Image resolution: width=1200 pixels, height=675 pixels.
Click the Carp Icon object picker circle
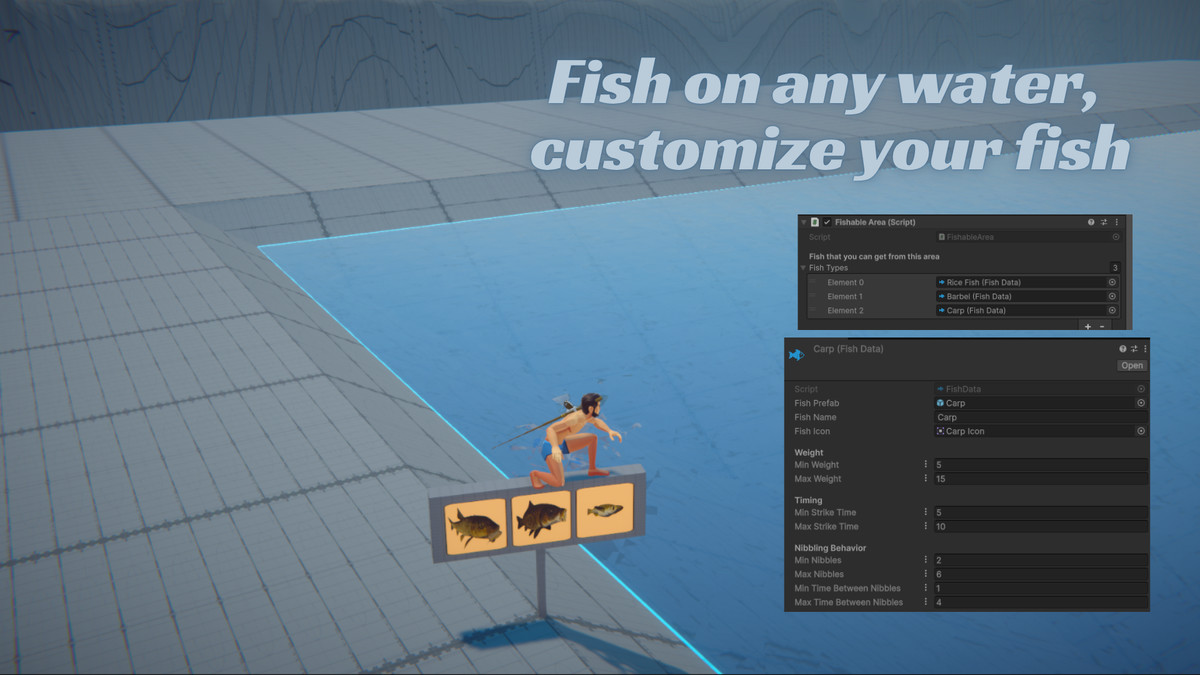(1139, 431)
